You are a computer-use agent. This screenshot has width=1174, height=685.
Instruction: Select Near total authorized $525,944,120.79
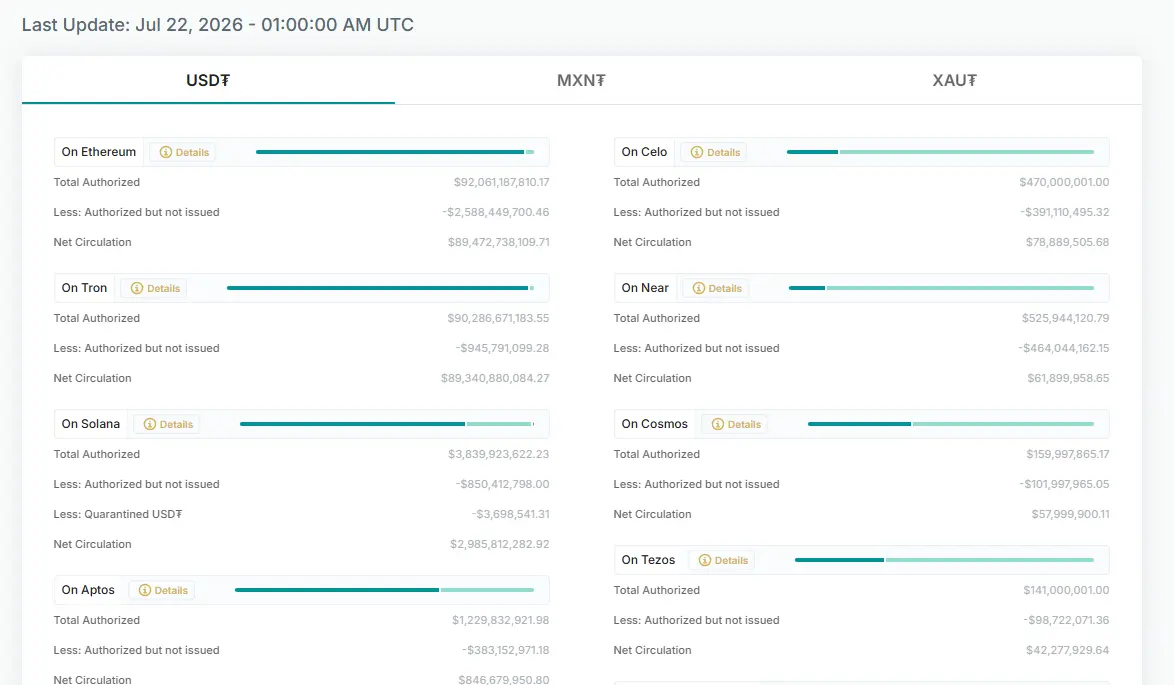click(x=1065, y=318)
